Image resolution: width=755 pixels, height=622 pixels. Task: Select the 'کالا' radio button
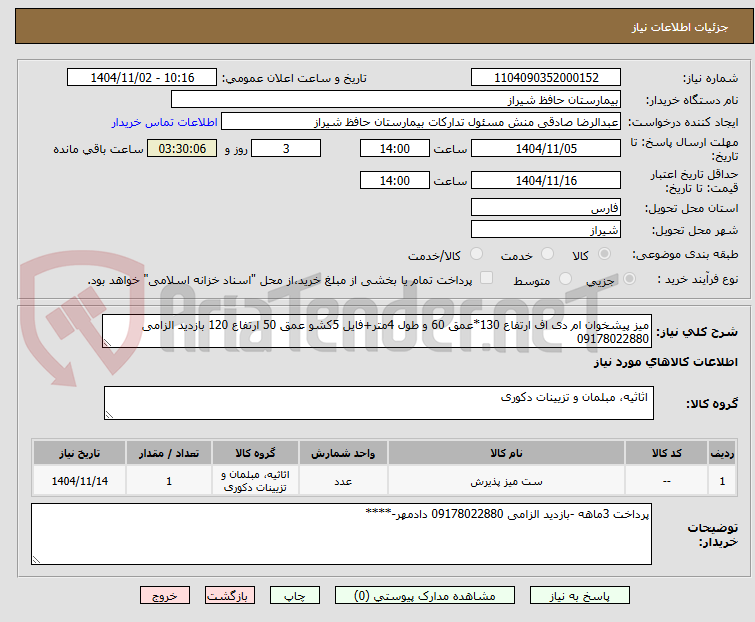click(604, 254)
